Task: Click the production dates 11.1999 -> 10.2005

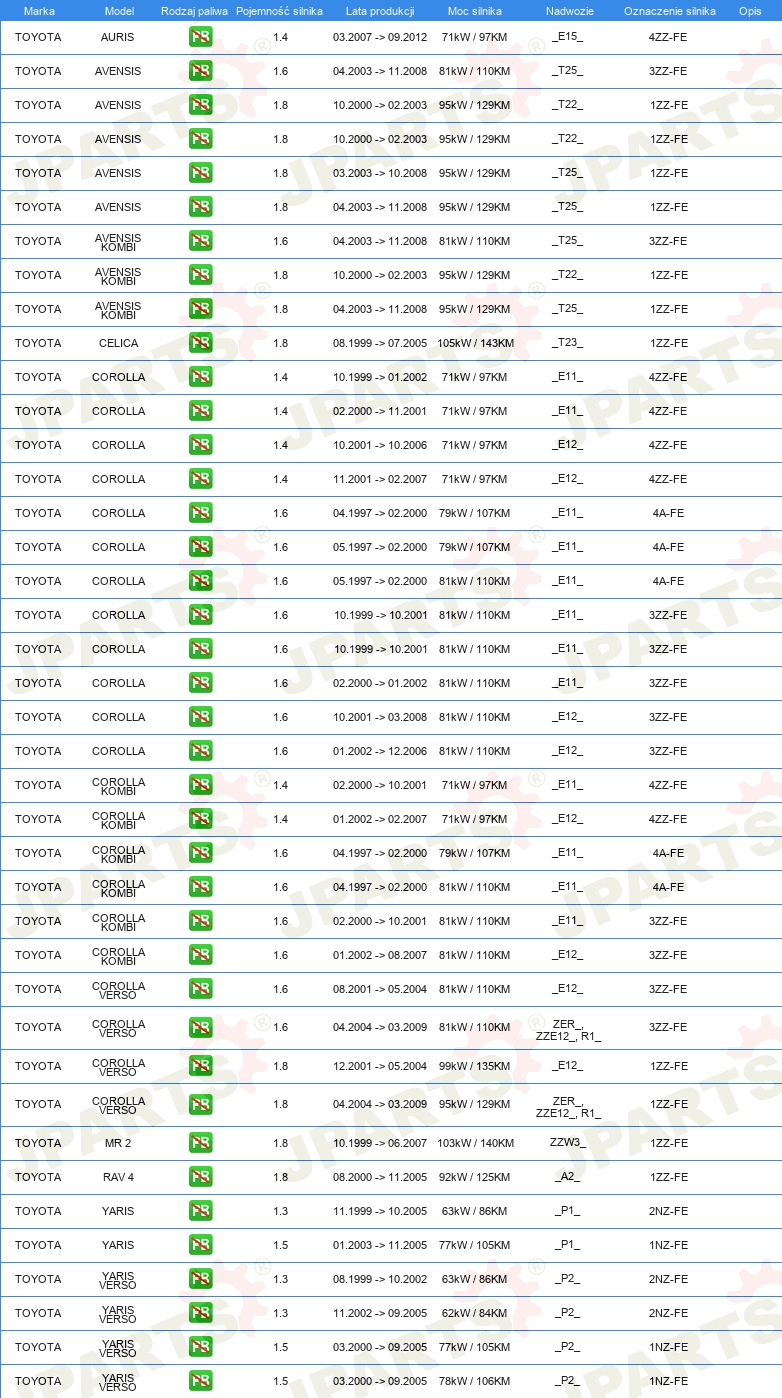Action: [380, 1211]
